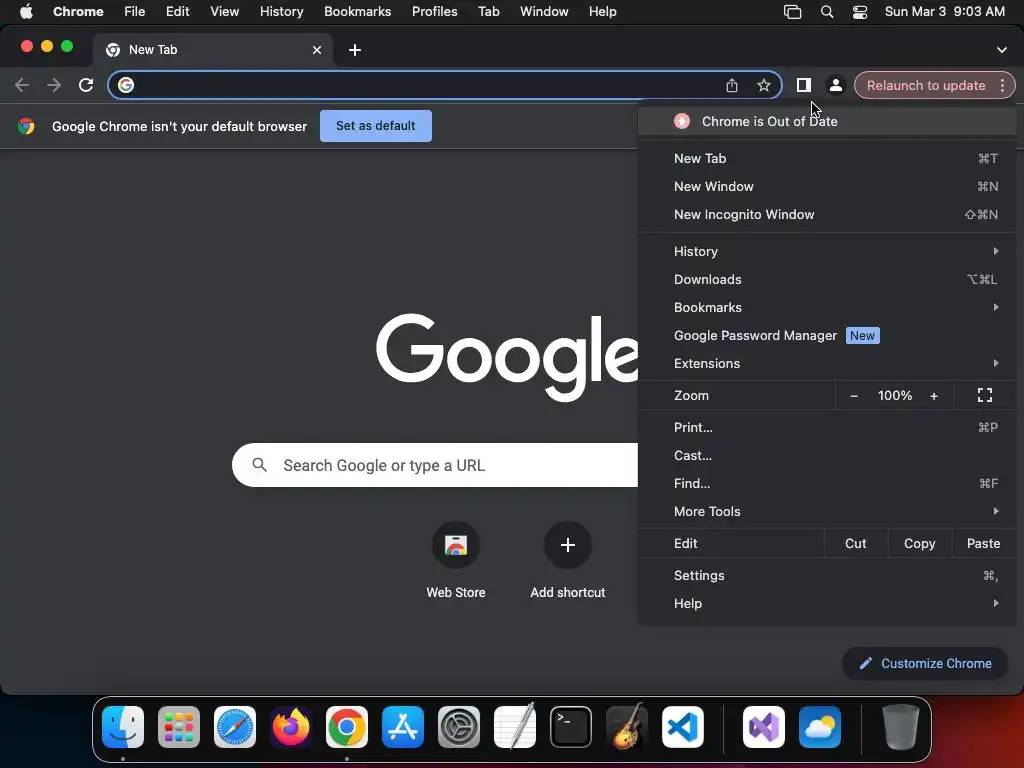Choose Find... in the menu
Viewport: 1024px width, 768px height.
(827, 484)
